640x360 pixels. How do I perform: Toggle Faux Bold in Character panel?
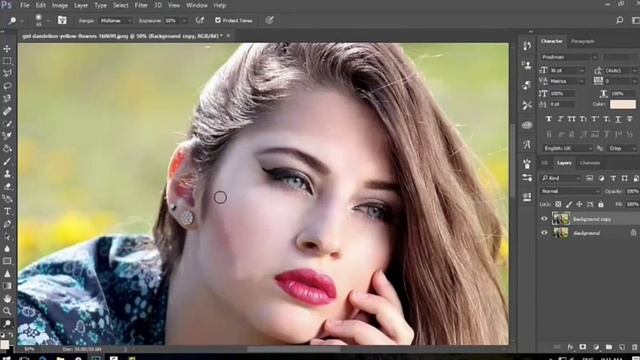coord(549,119)
